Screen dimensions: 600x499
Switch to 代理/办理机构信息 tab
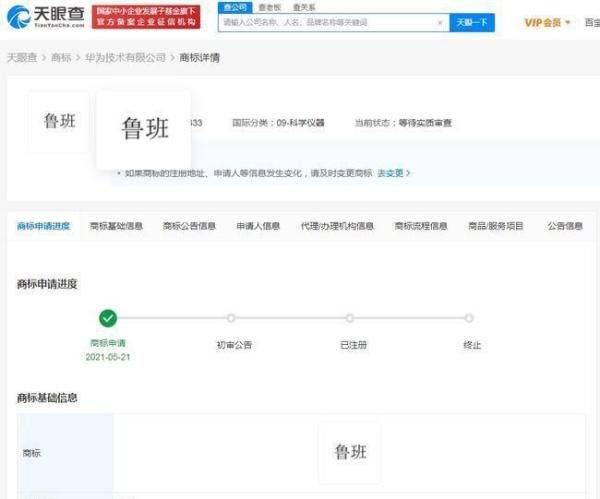coord(337,226)
